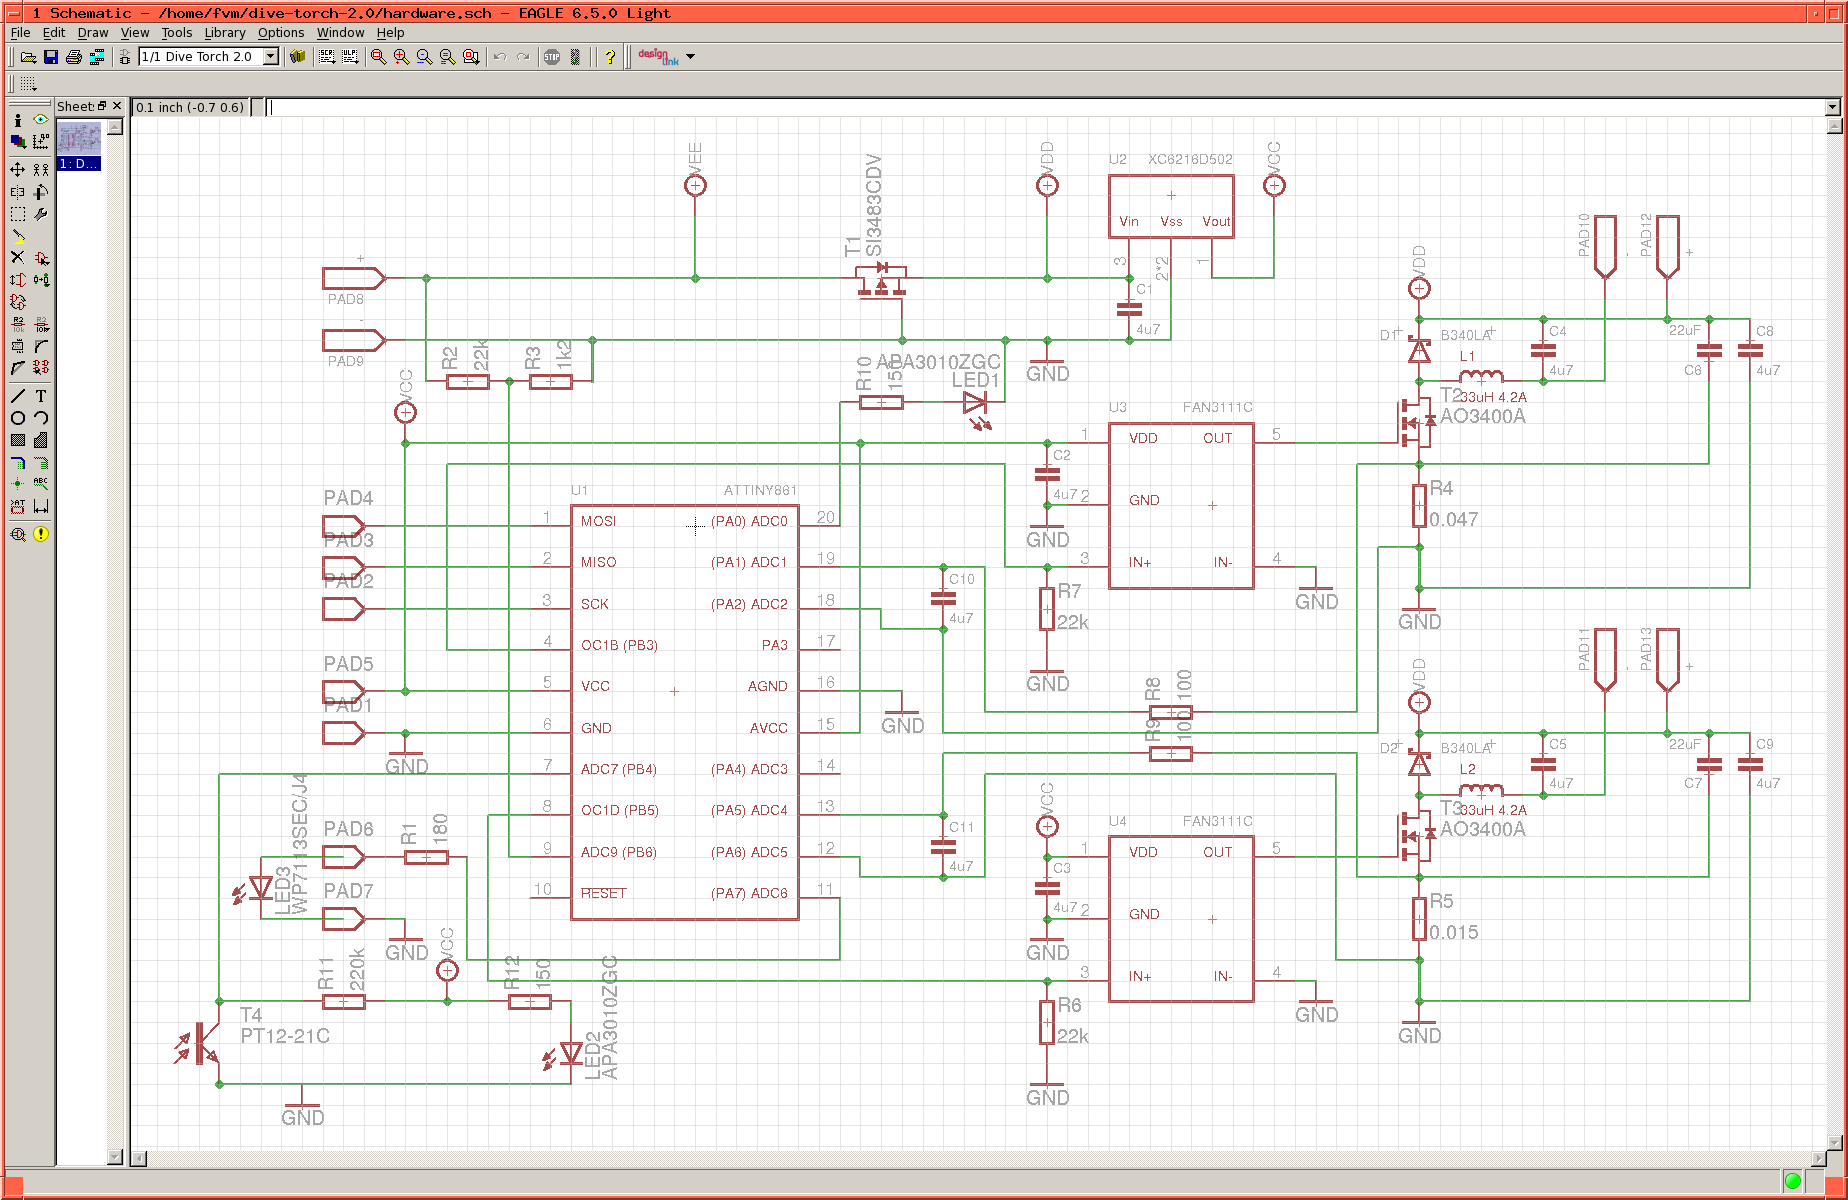
Task: Save the schematic with the floppy icon
Action: (x=50, y=57)
